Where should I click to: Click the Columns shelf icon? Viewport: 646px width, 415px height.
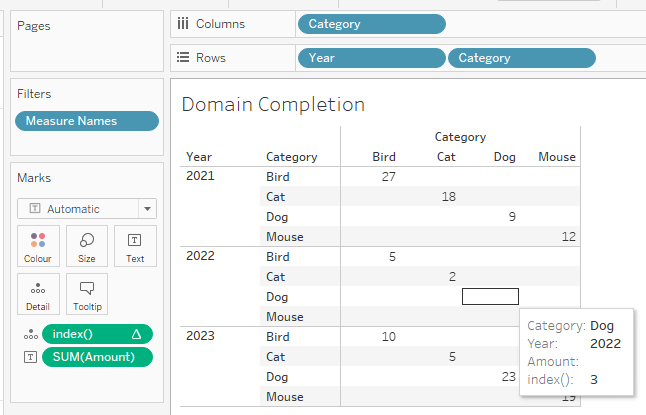point(183,24)
